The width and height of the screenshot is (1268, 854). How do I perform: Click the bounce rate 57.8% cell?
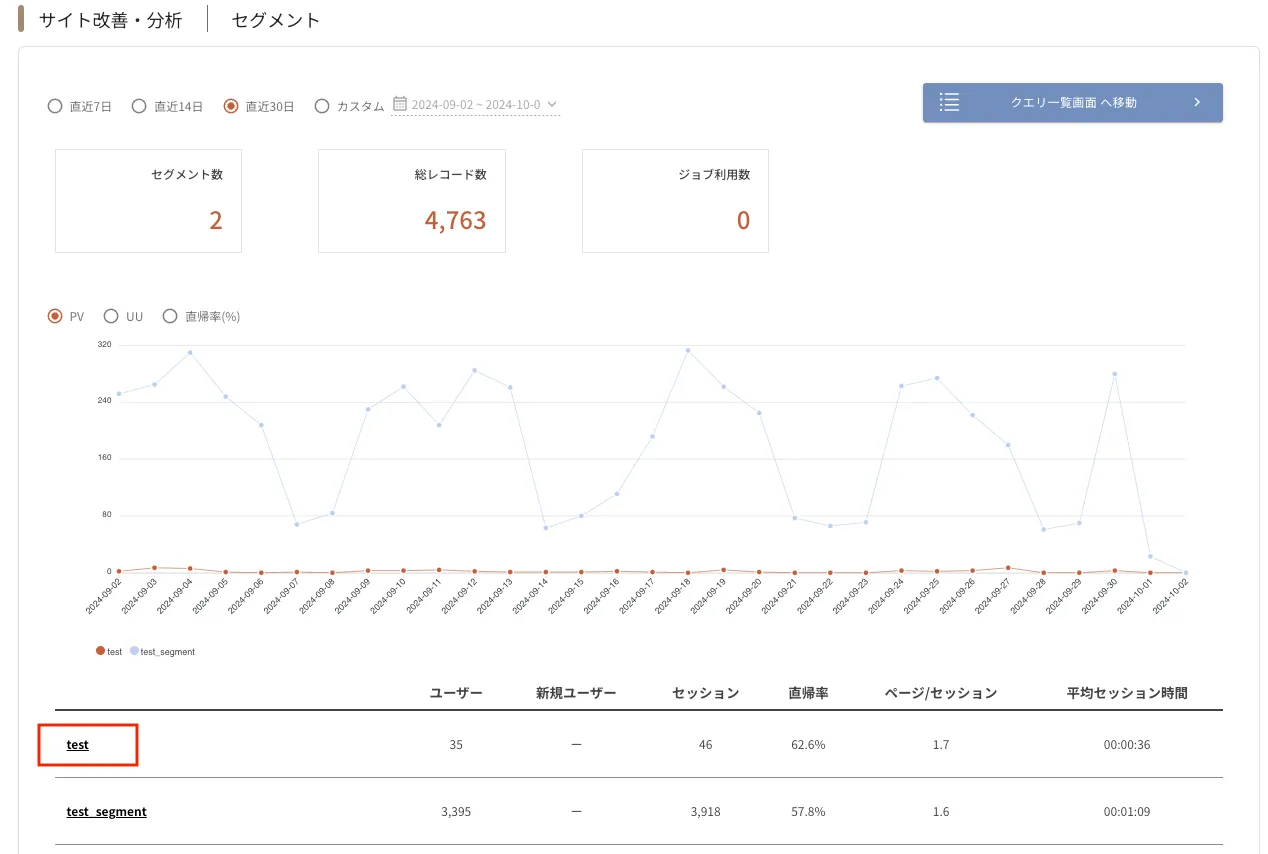(x=808, y=812)
